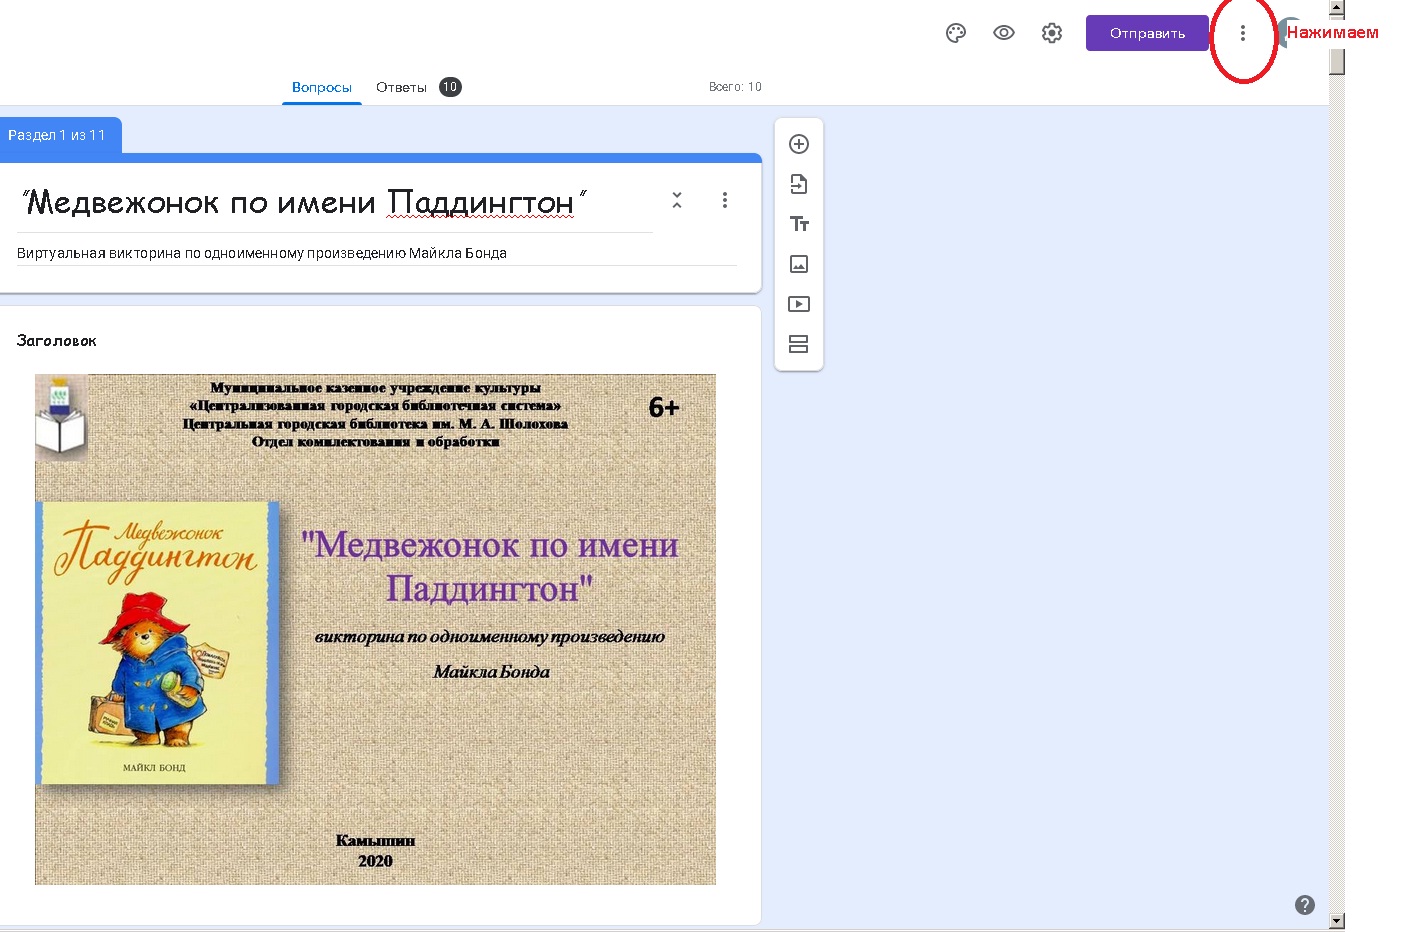
Task: Add a question with the plus icon
Action: [799, 144]
